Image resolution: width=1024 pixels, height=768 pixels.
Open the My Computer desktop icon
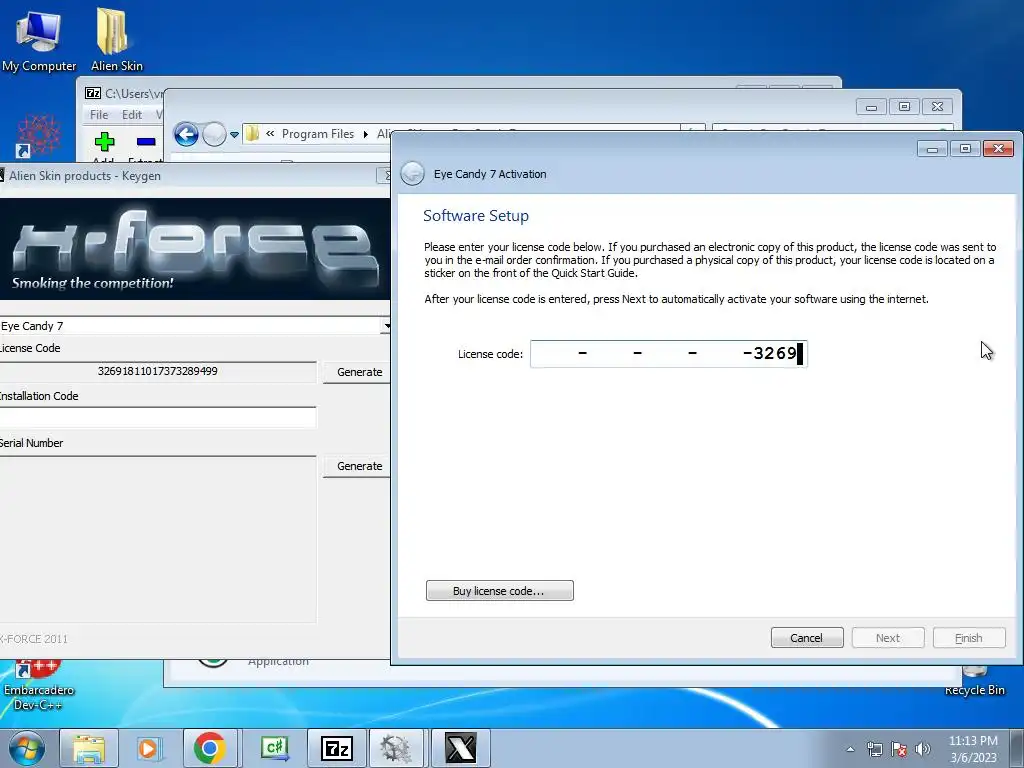(39, 39)
